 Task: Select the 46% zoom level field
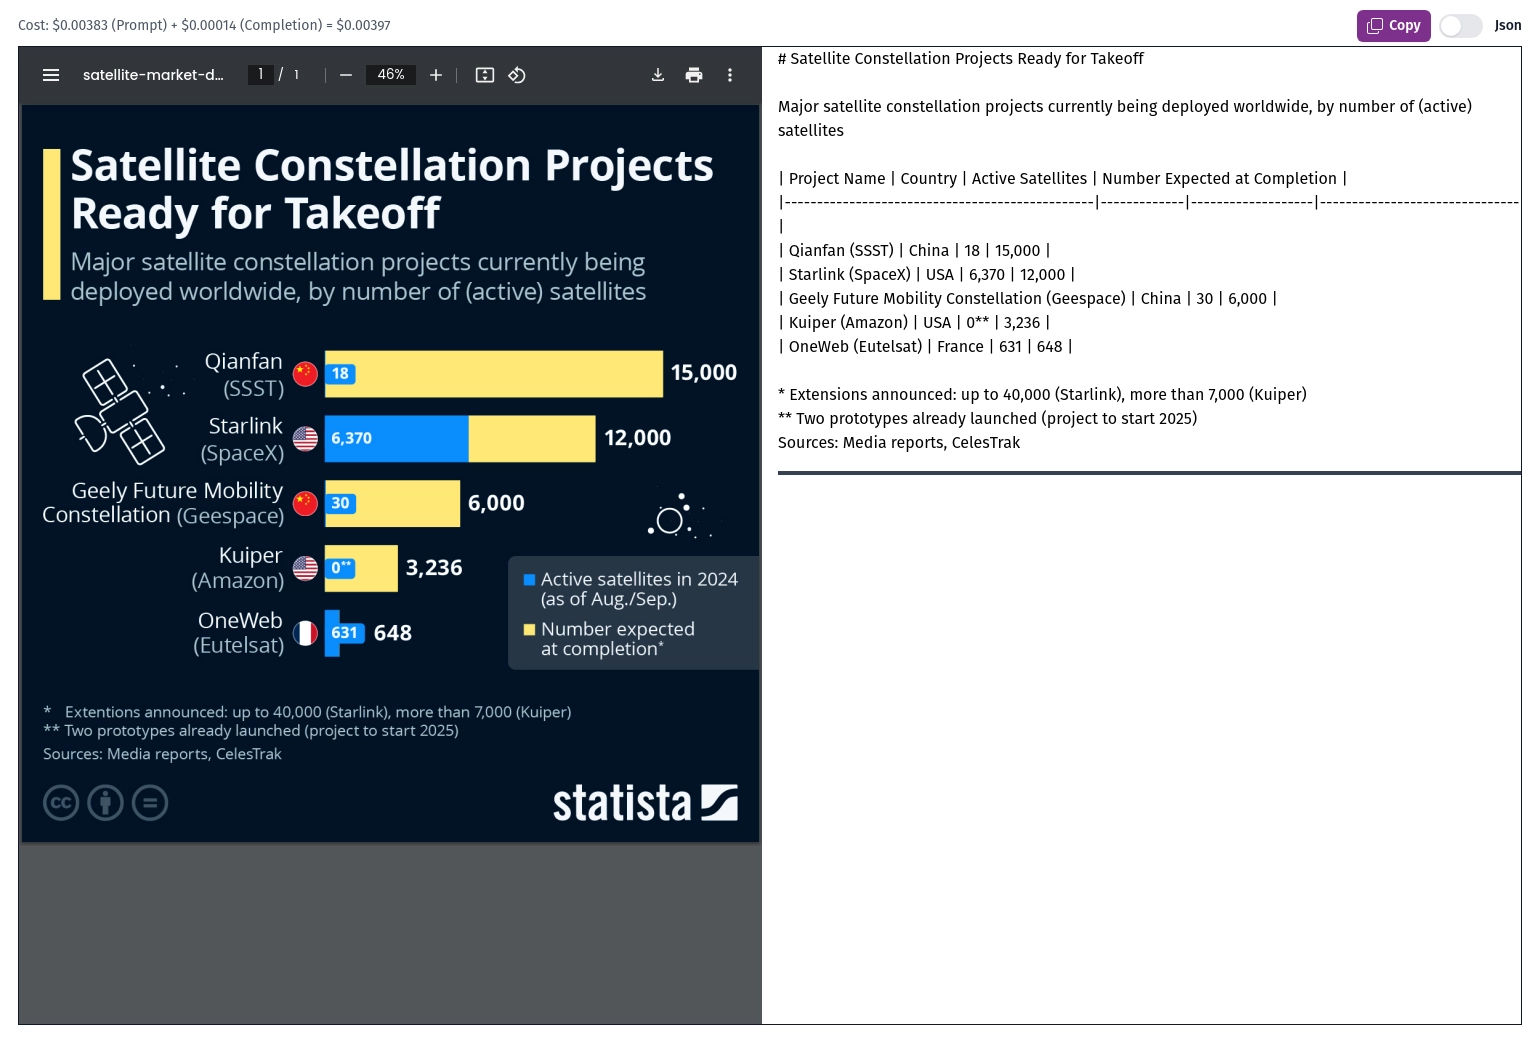[391, 75]
